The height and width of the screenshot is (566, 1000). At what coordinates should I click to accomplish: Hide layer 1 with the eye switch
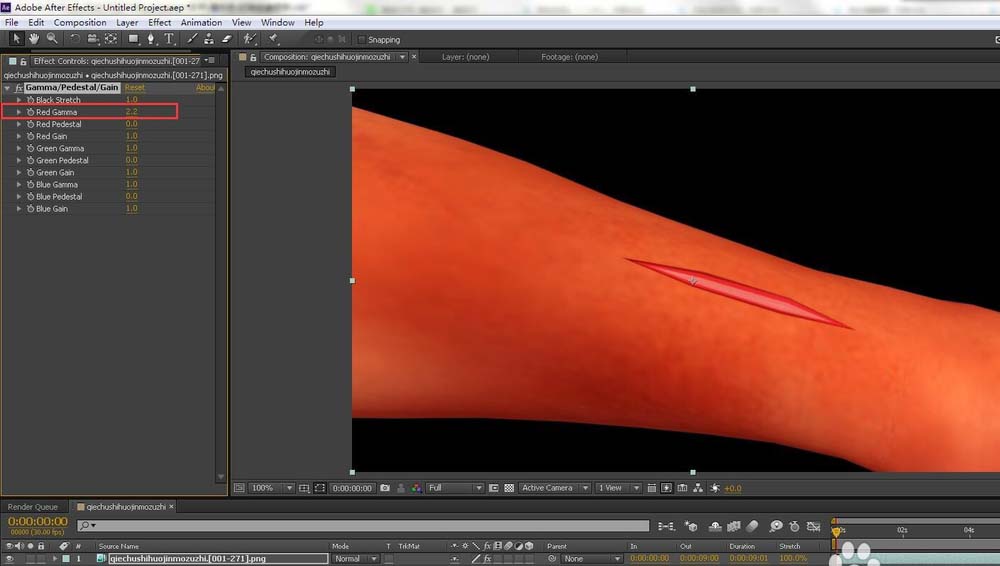click(10, 558)
